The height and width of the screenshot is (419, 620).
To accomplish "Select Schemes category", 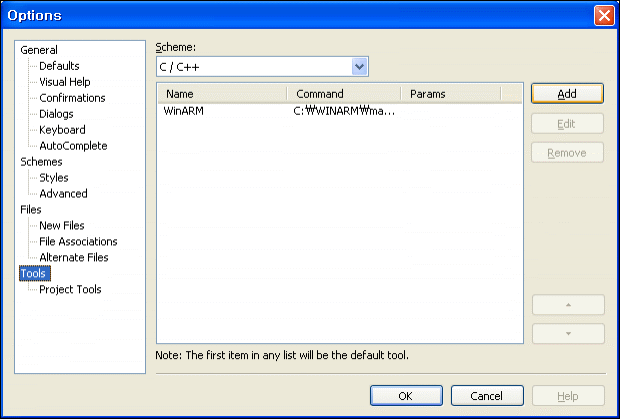I will (41, 162).
